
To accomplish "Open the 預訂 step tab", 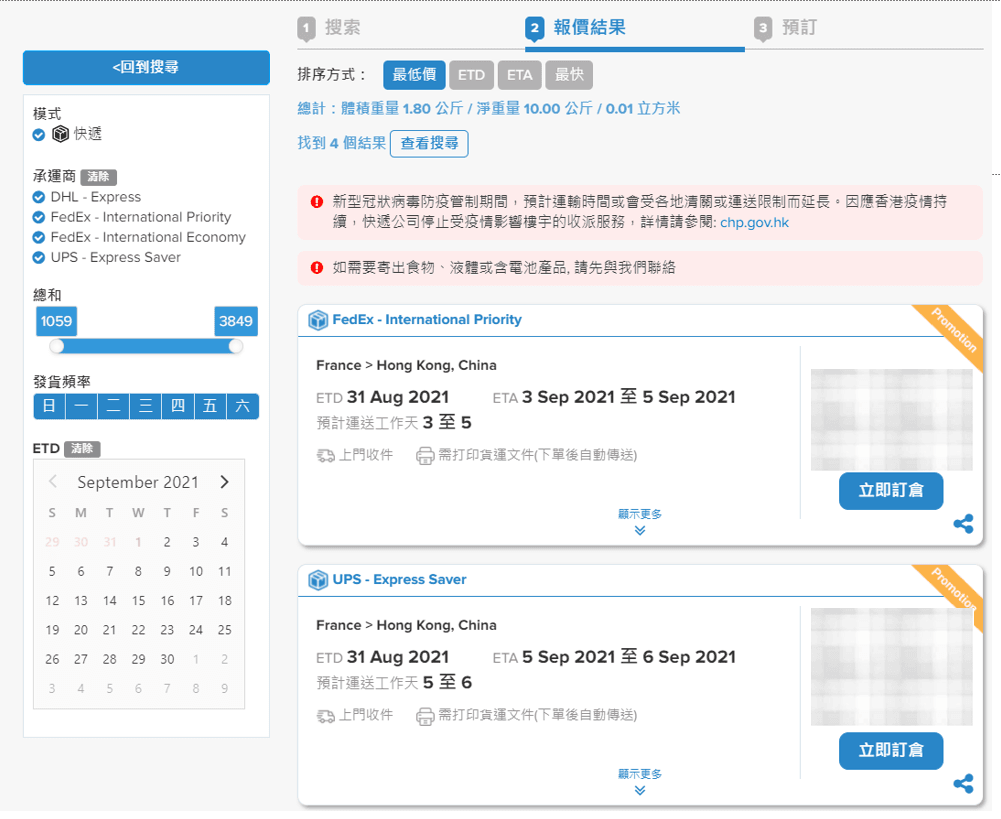I will pyautogui.click(x=799, y=27).
